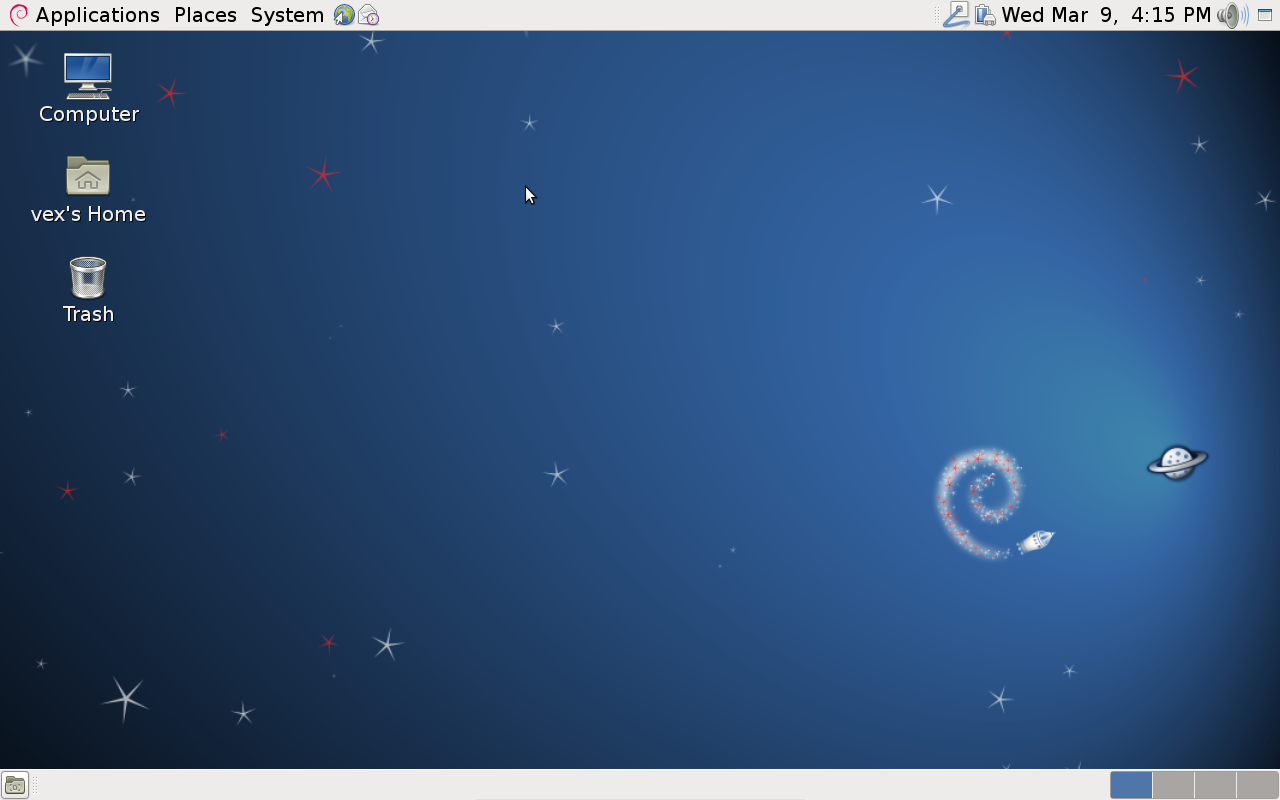Click the network connection tray icon
The image size is (1280, 800).
[956, 15]
